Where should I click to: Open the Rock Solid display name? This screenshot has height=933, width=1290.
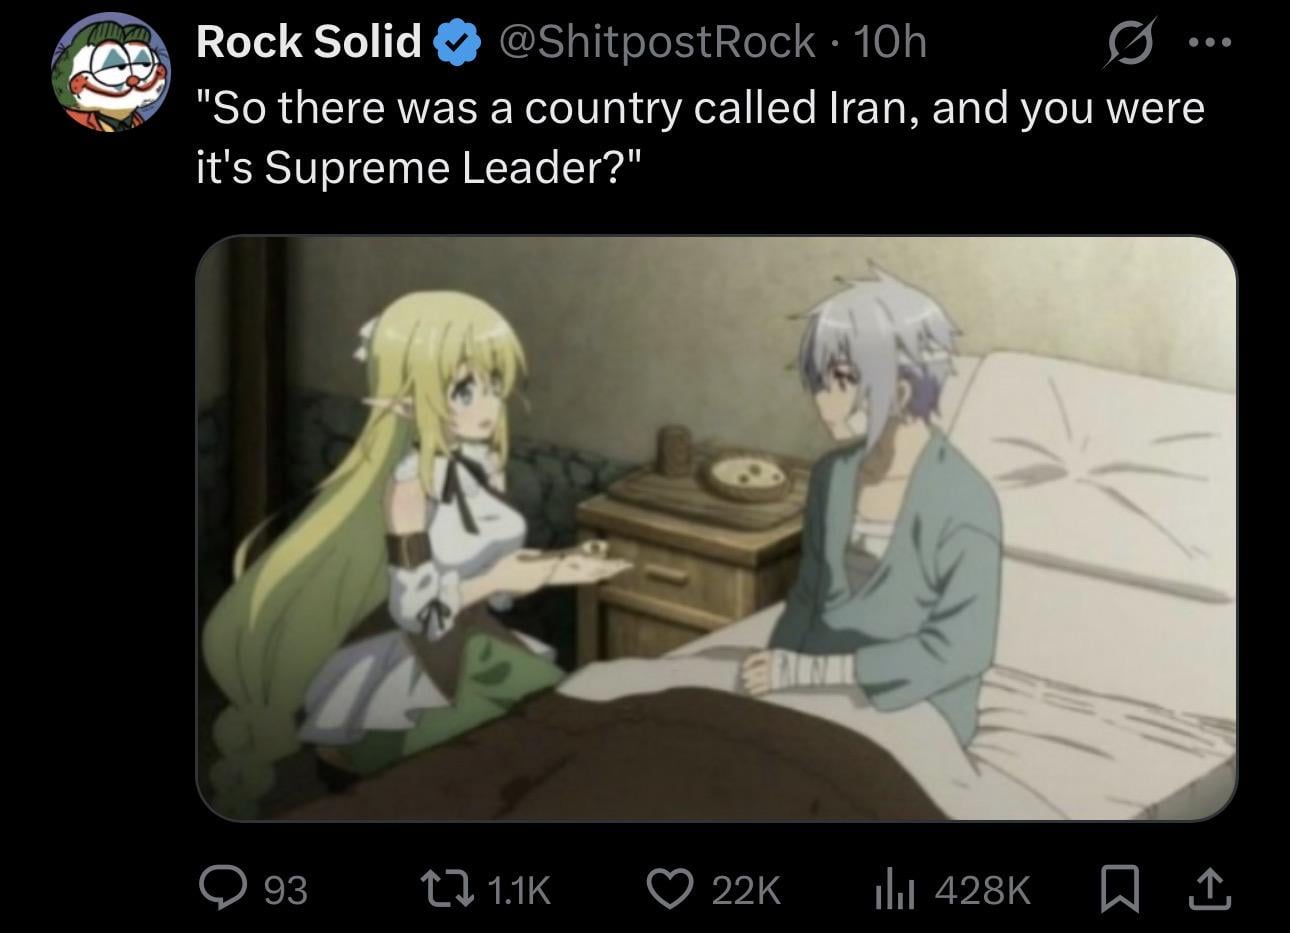click(309, 42)
